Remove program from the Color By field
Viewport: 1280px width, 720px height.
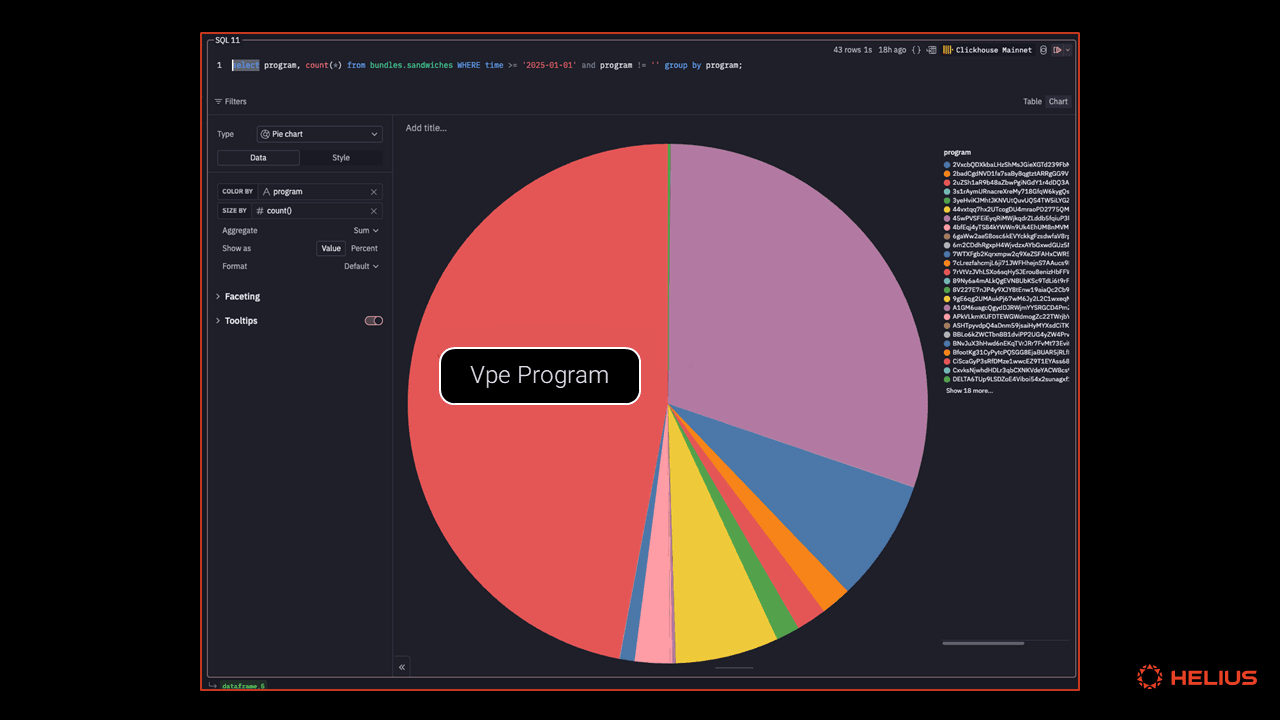tap(375, 191)
